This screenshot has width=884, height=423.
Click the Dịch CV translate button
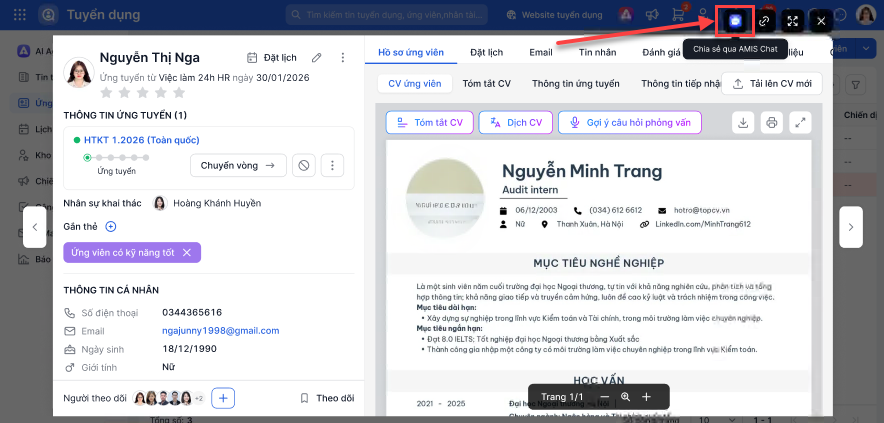click(516, 122)
